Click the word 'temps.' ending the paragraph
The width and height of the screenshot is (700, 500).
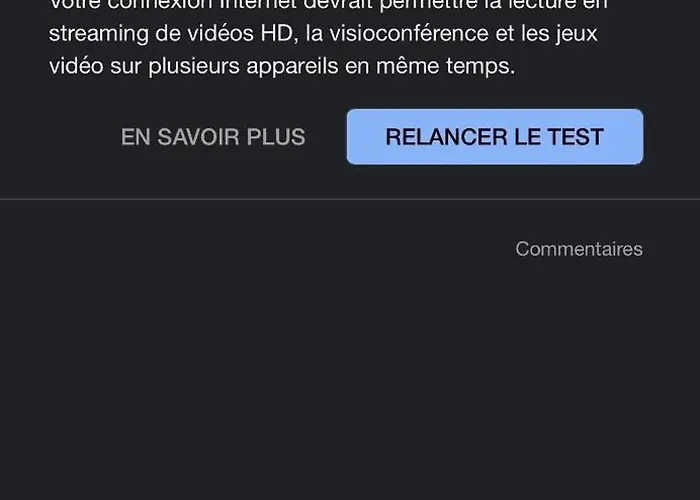(x=481, y=67)
